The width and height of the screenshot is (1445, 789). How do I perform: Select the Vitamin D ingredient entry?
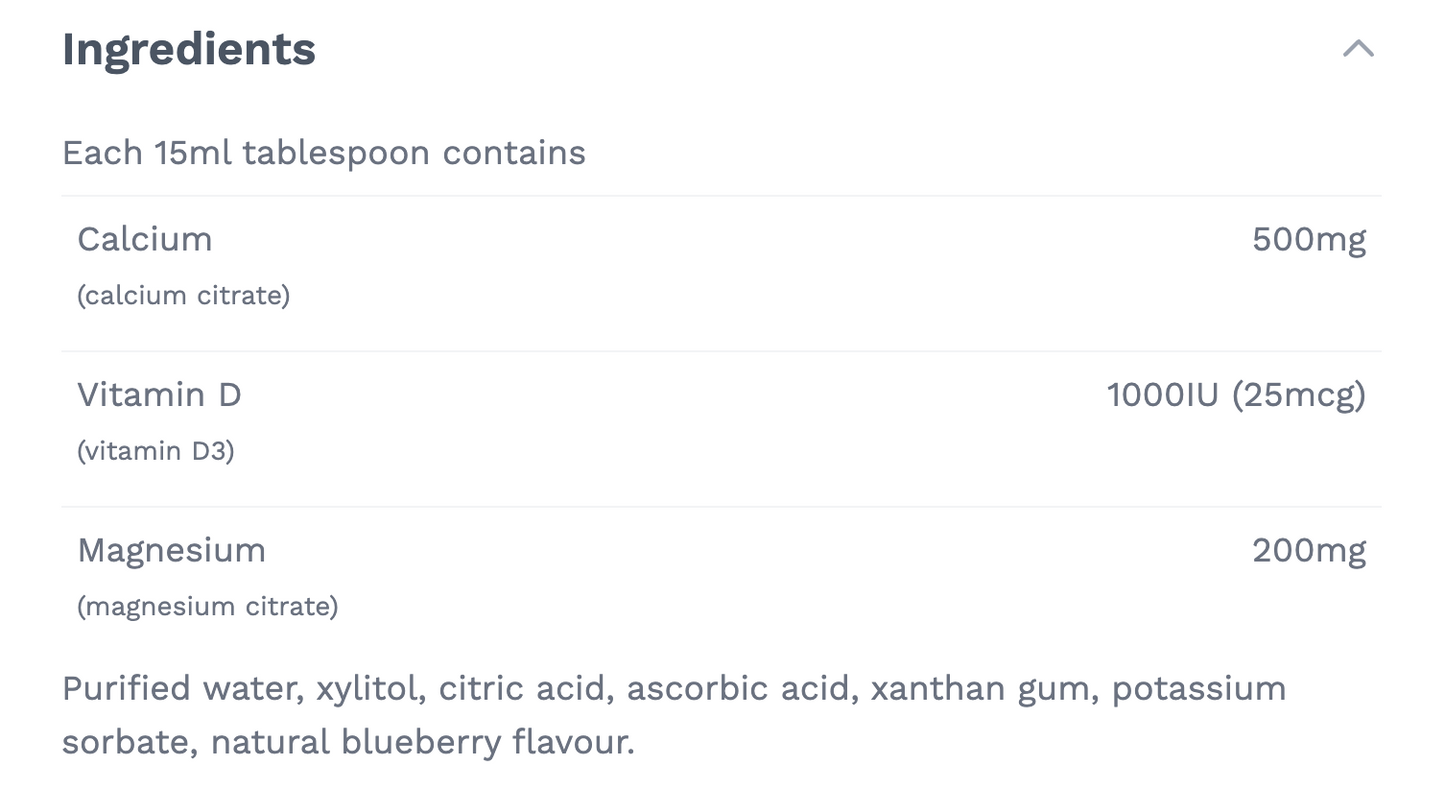click(160, 394)
